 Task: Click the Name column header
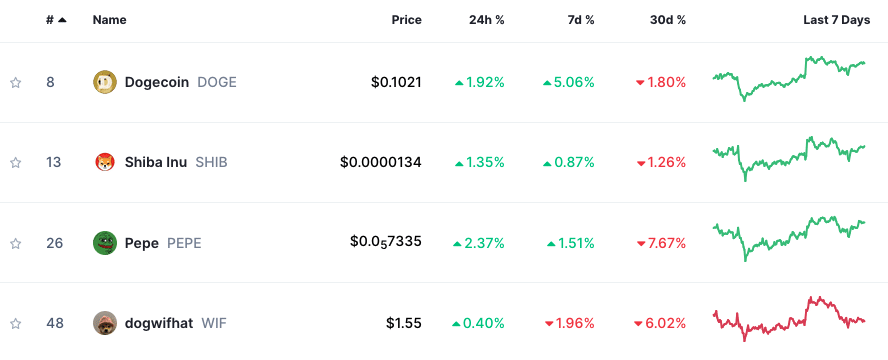tap(109, 20)
